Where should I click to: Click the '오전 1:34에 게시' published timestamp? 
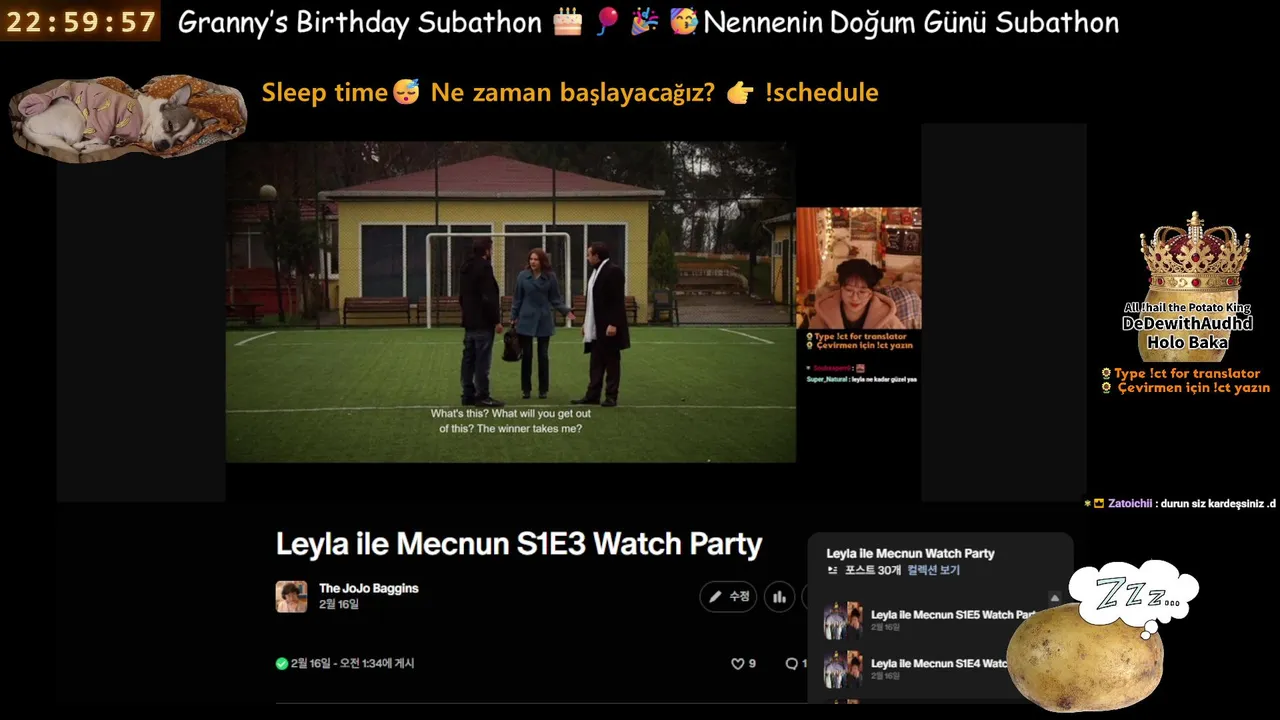376,663
